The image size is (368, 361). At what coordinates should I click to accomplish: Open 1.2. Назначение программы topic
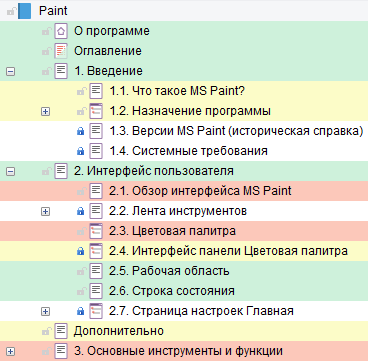coord(190,111)
